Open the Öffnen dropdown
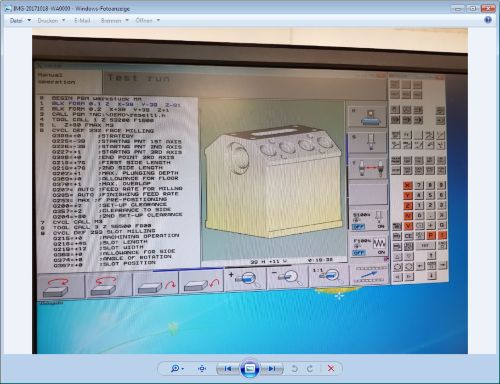This screenshot has height=384, width=500. (x=147, y=21)
